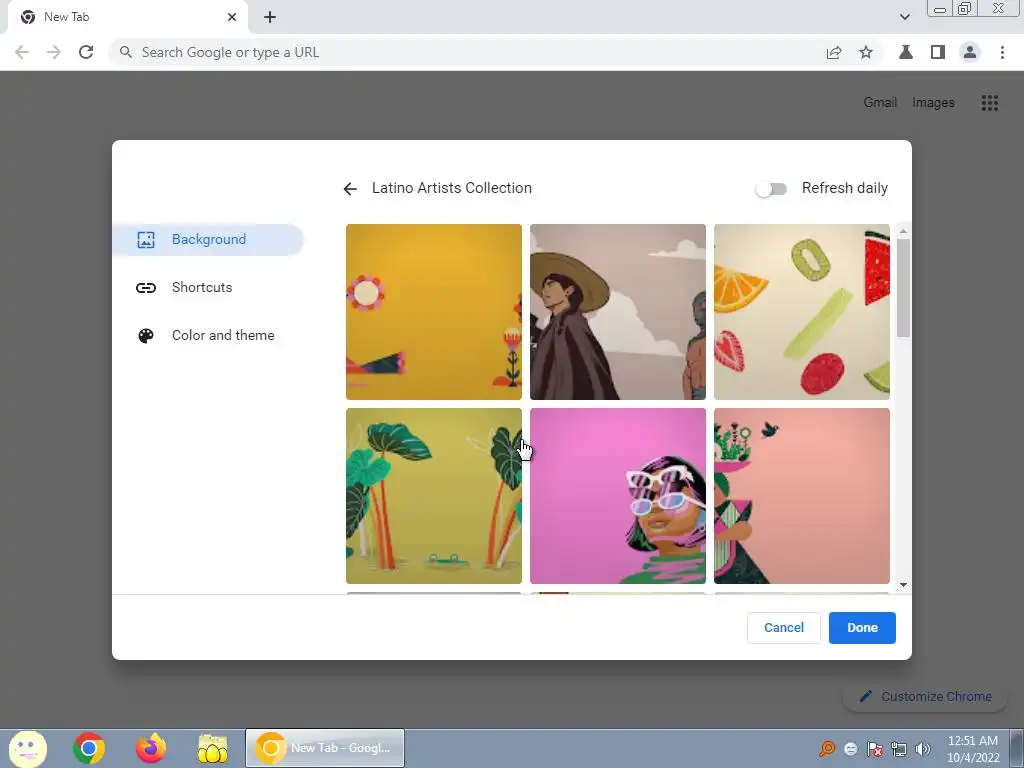Click the browser Back arrow
The image size is (1024, 768).
22,52
